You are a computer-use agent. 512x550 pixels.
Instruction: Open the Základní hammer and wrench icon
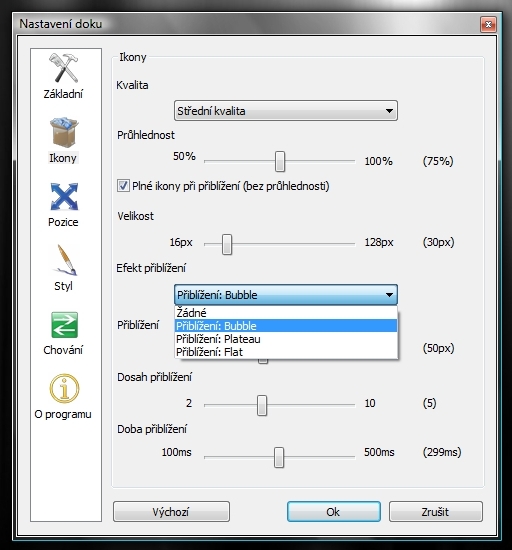point(63,68)
